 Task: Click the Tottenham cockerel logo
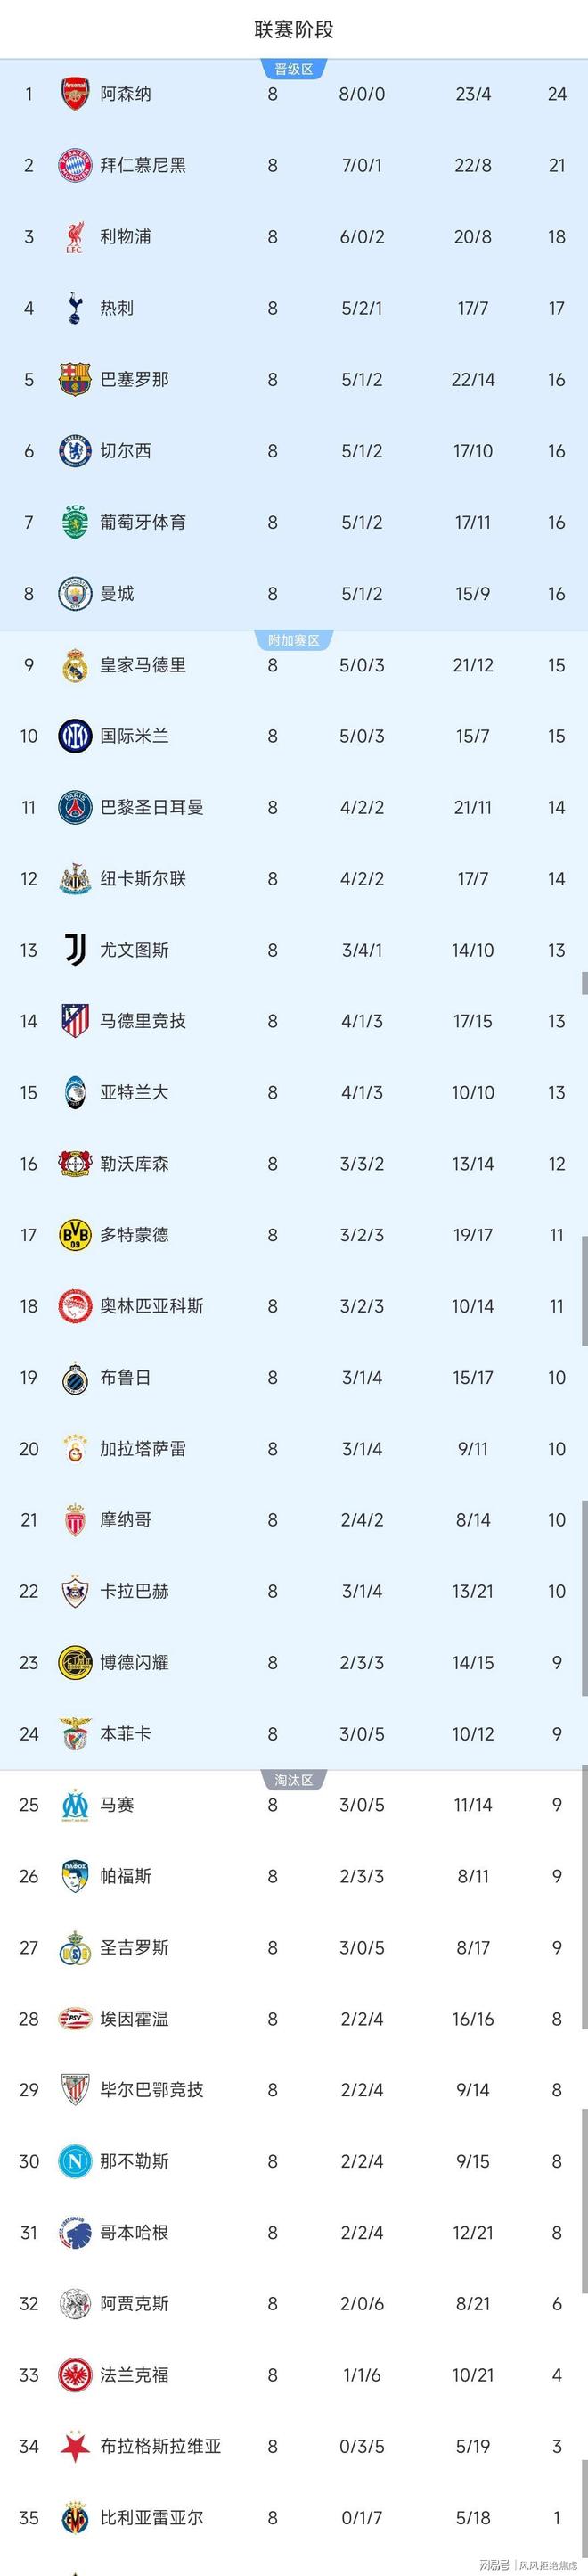75,308
